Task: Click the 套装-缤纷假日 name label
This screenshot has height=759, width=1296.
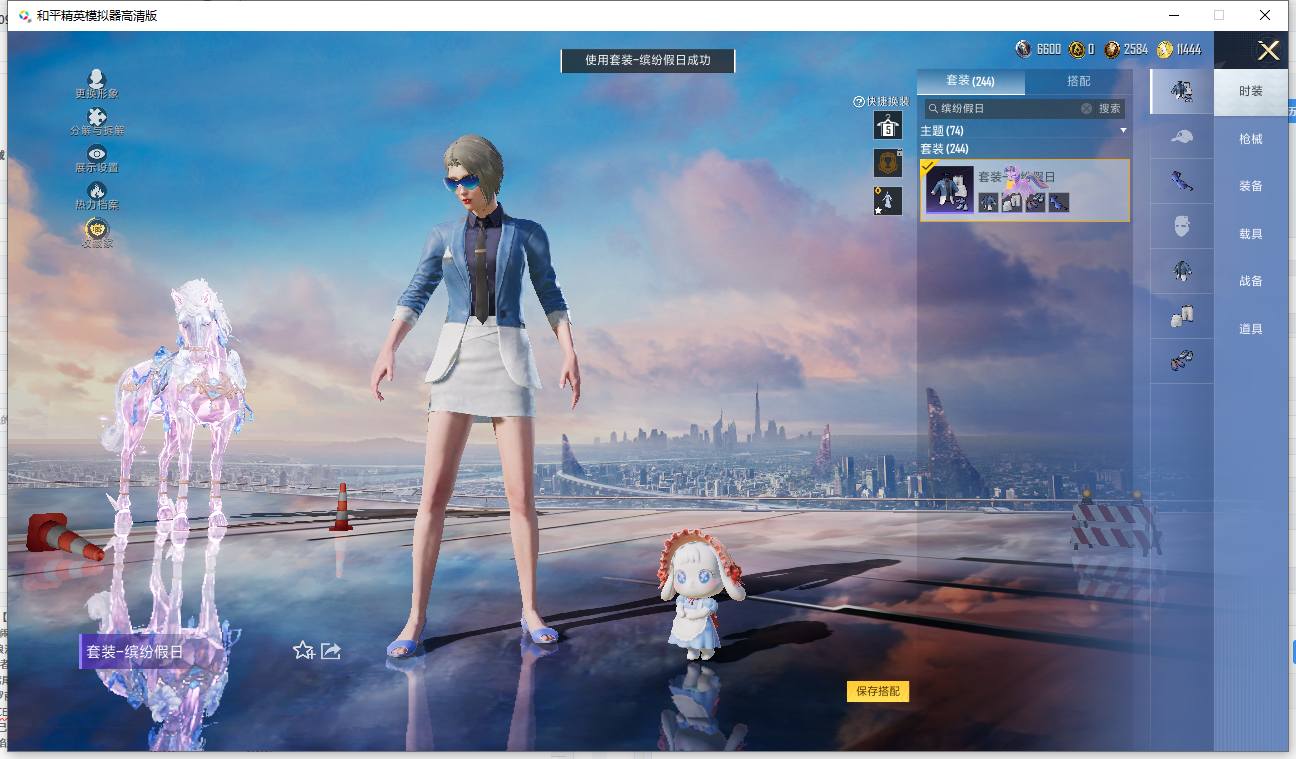Action: click(x=135, y=652)
